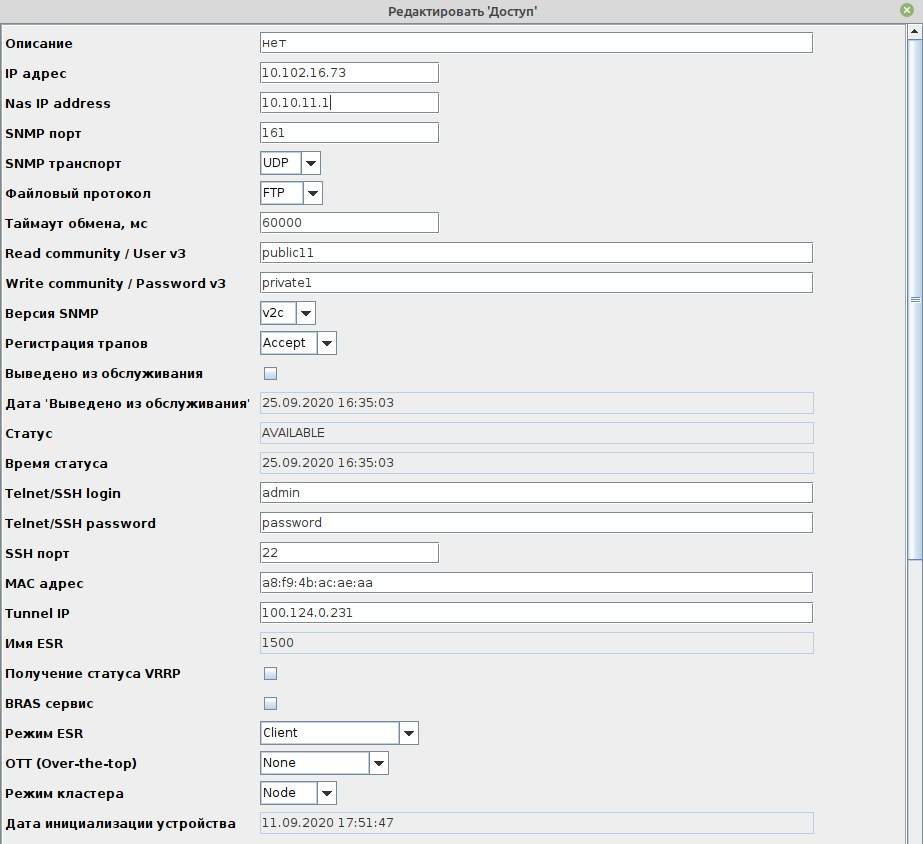Click the 'Nas IP address' field

click(x=349, y=103)
